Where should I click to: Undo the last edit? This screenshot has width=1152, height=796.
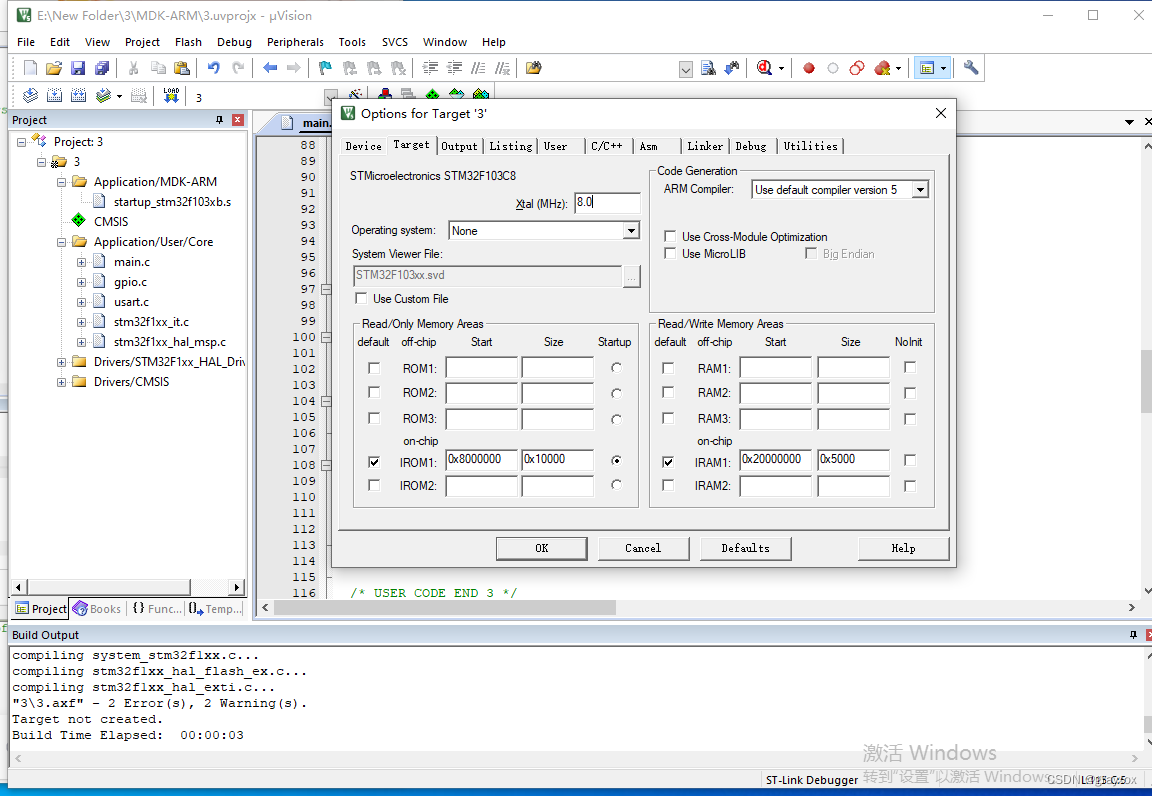pyautogui.click(x=213, y=68)
